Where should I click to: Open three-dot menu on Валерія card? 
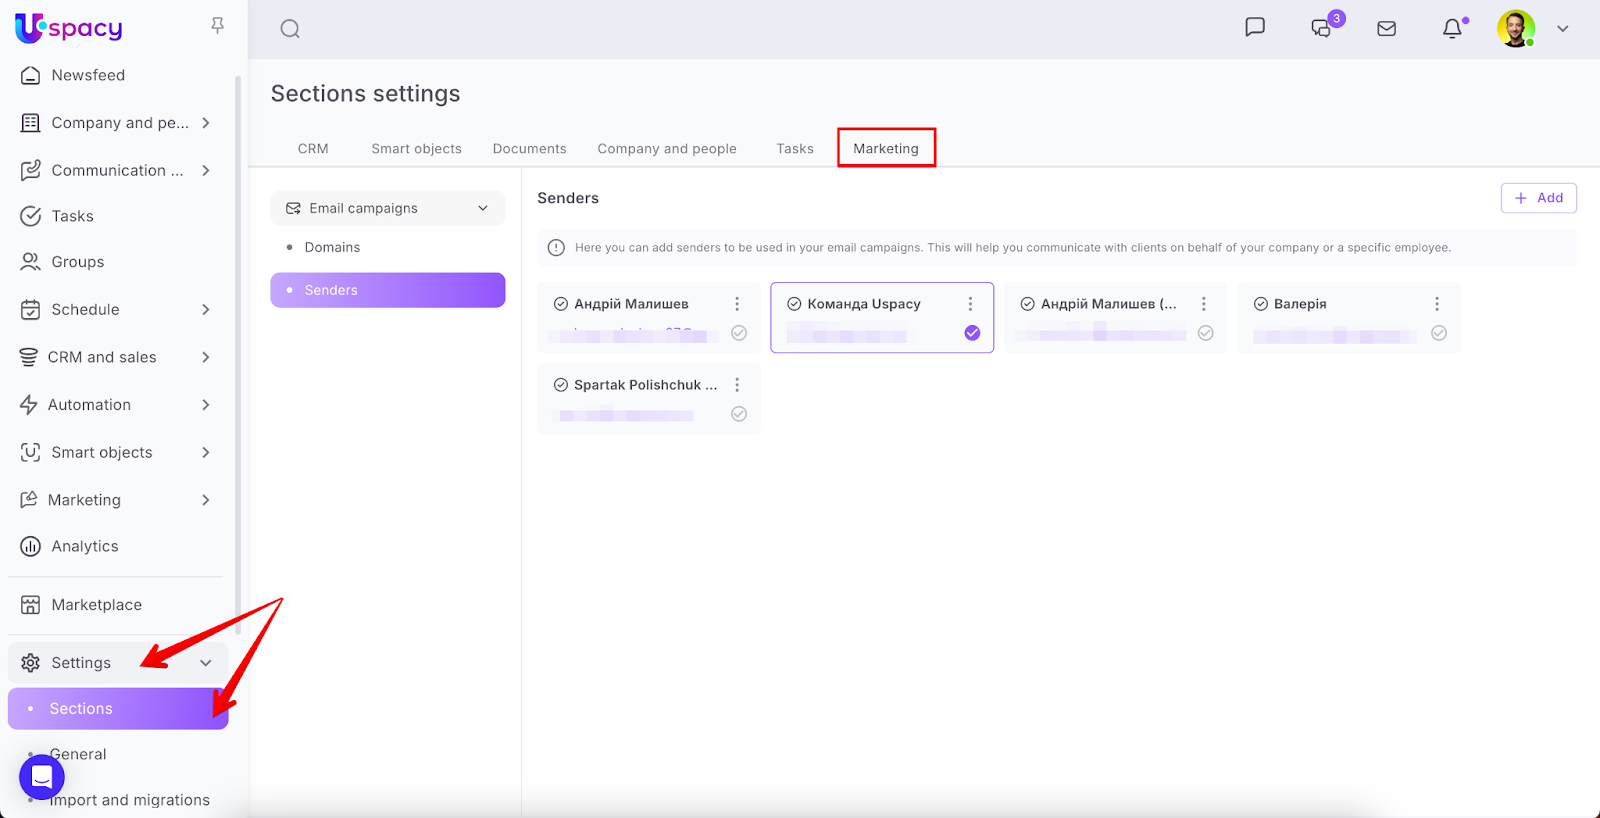1437,304
